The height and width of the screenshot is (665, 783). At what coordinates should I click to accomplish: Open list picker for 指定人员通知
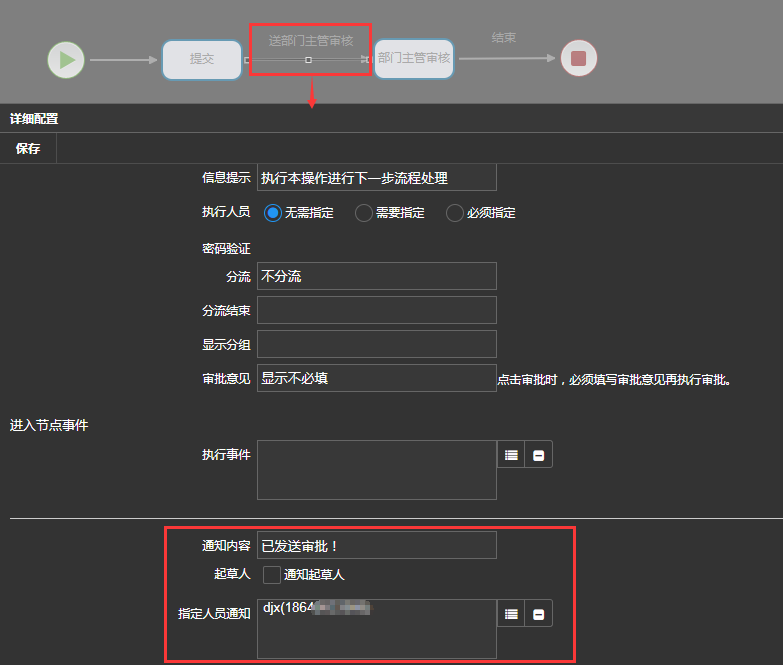(511, 614)
